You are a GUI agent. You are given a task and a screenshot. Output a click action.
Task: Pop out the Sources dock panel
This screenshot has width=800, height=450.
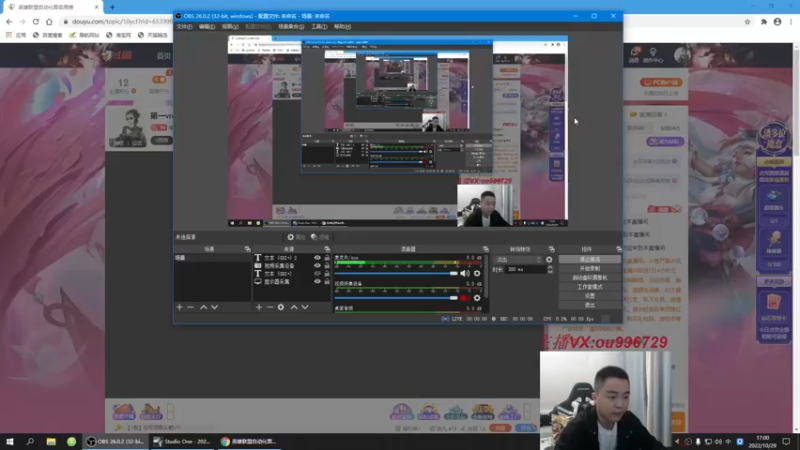coord(327,249)
